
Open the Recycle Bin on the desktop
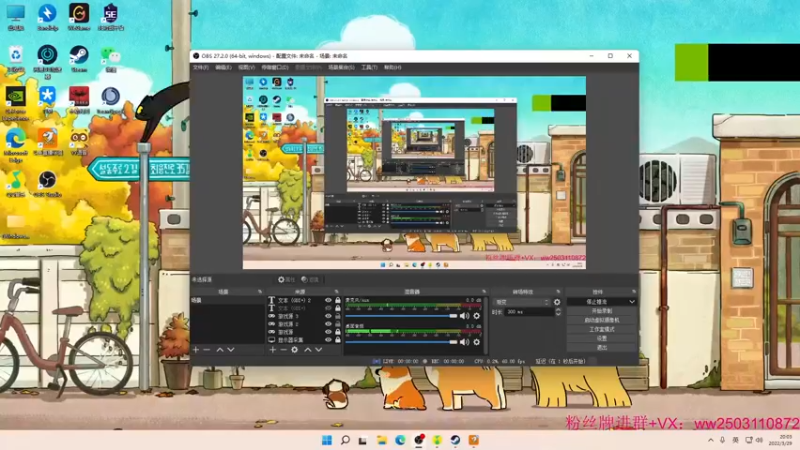[x=16, y=58]
